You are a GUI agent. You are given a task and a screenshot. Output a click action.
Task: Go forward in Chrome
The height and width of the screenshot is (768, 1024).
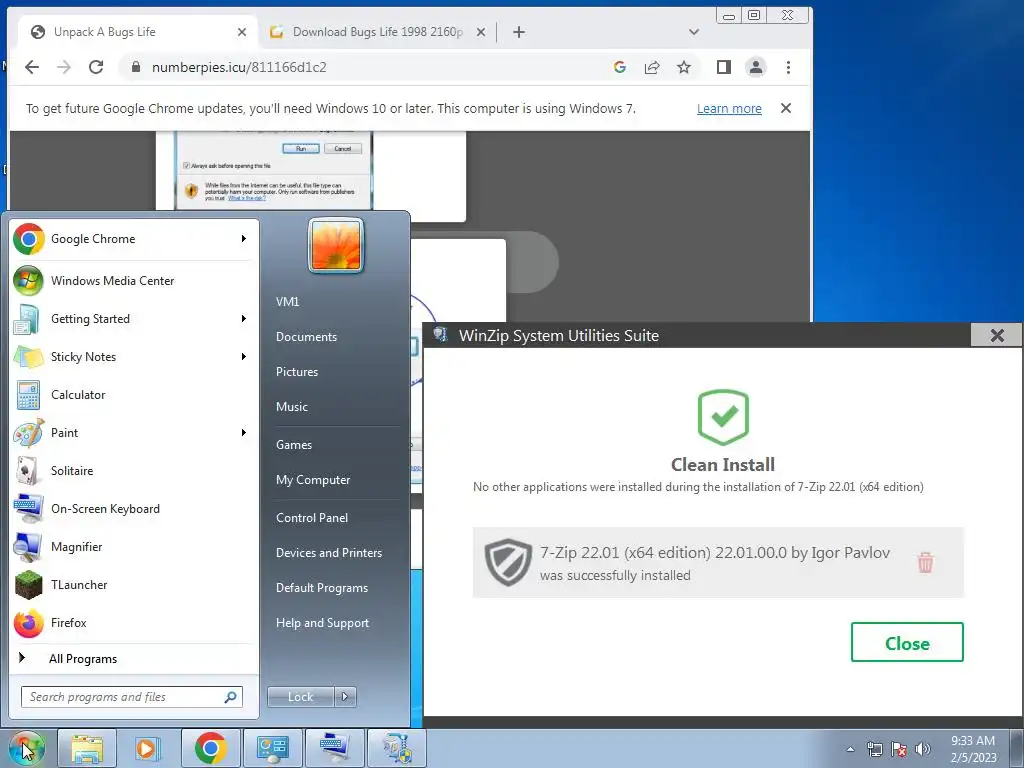pos(63,67)
